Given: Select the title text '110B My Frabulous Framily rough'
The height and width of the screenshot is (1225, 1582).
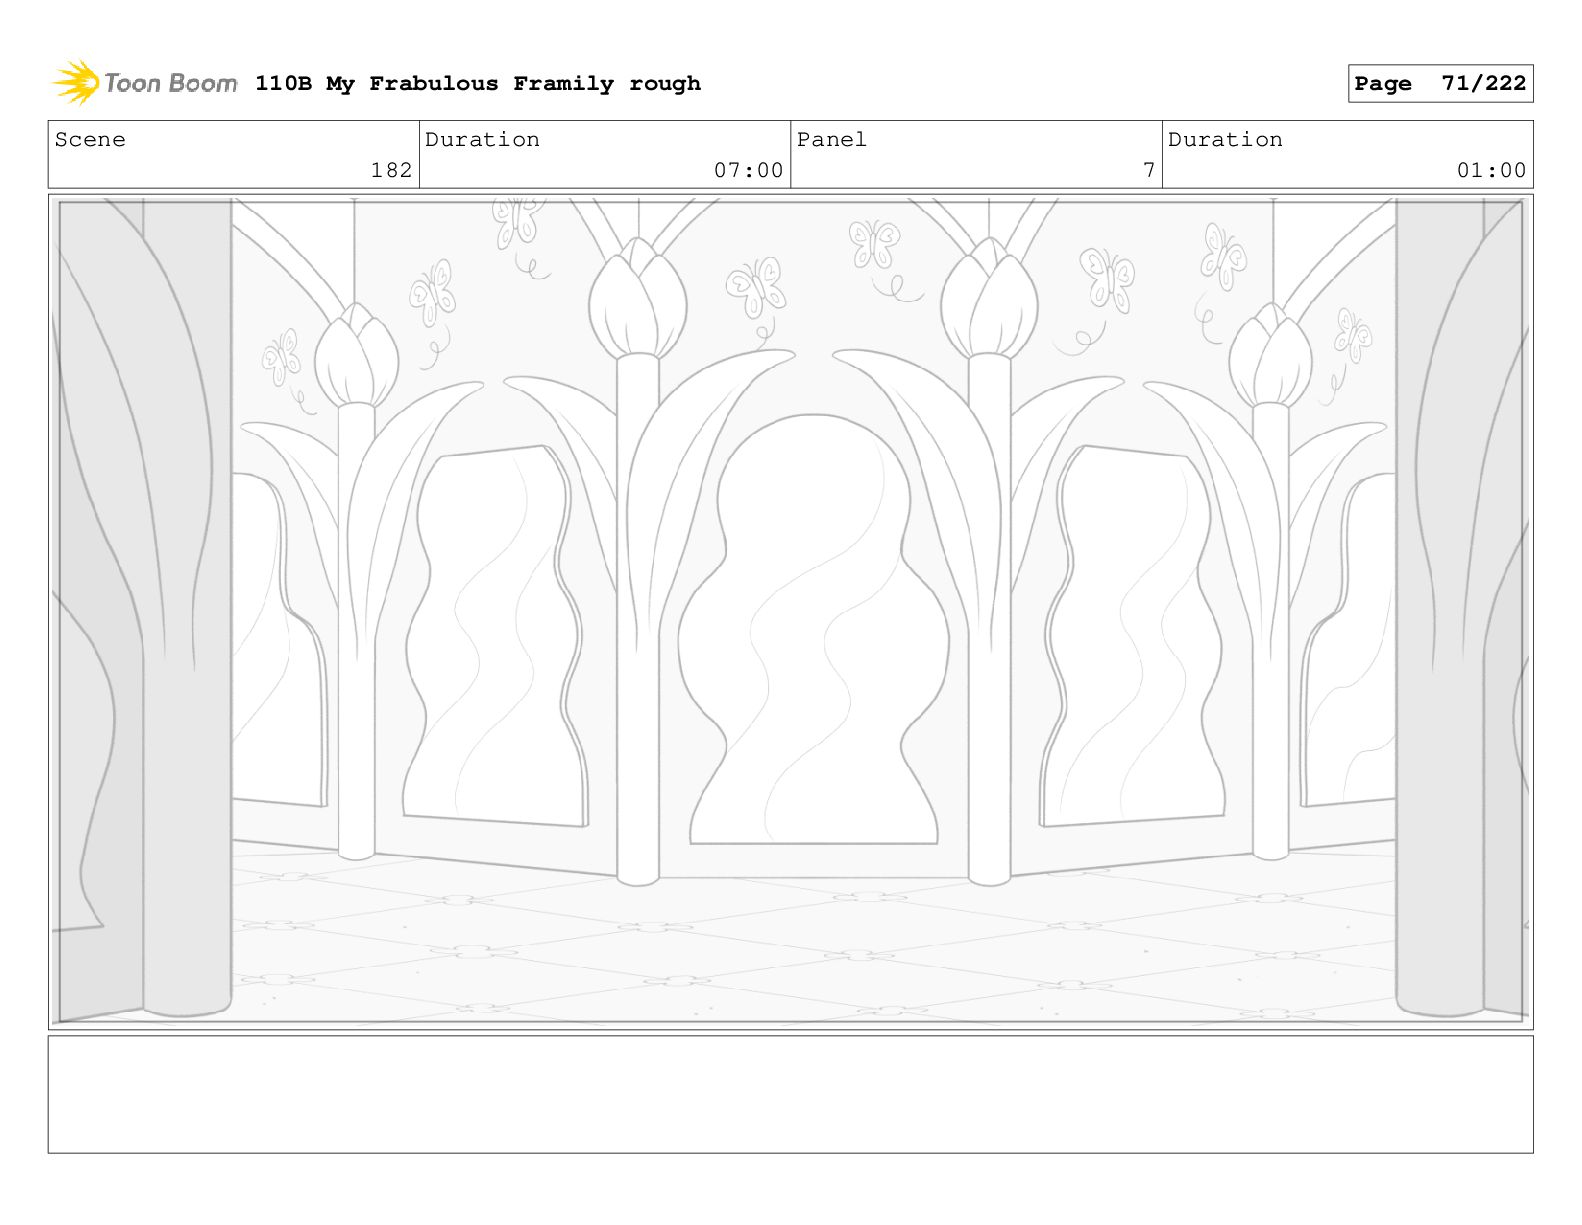Looking at the screenshot, I should click(478, 84).
